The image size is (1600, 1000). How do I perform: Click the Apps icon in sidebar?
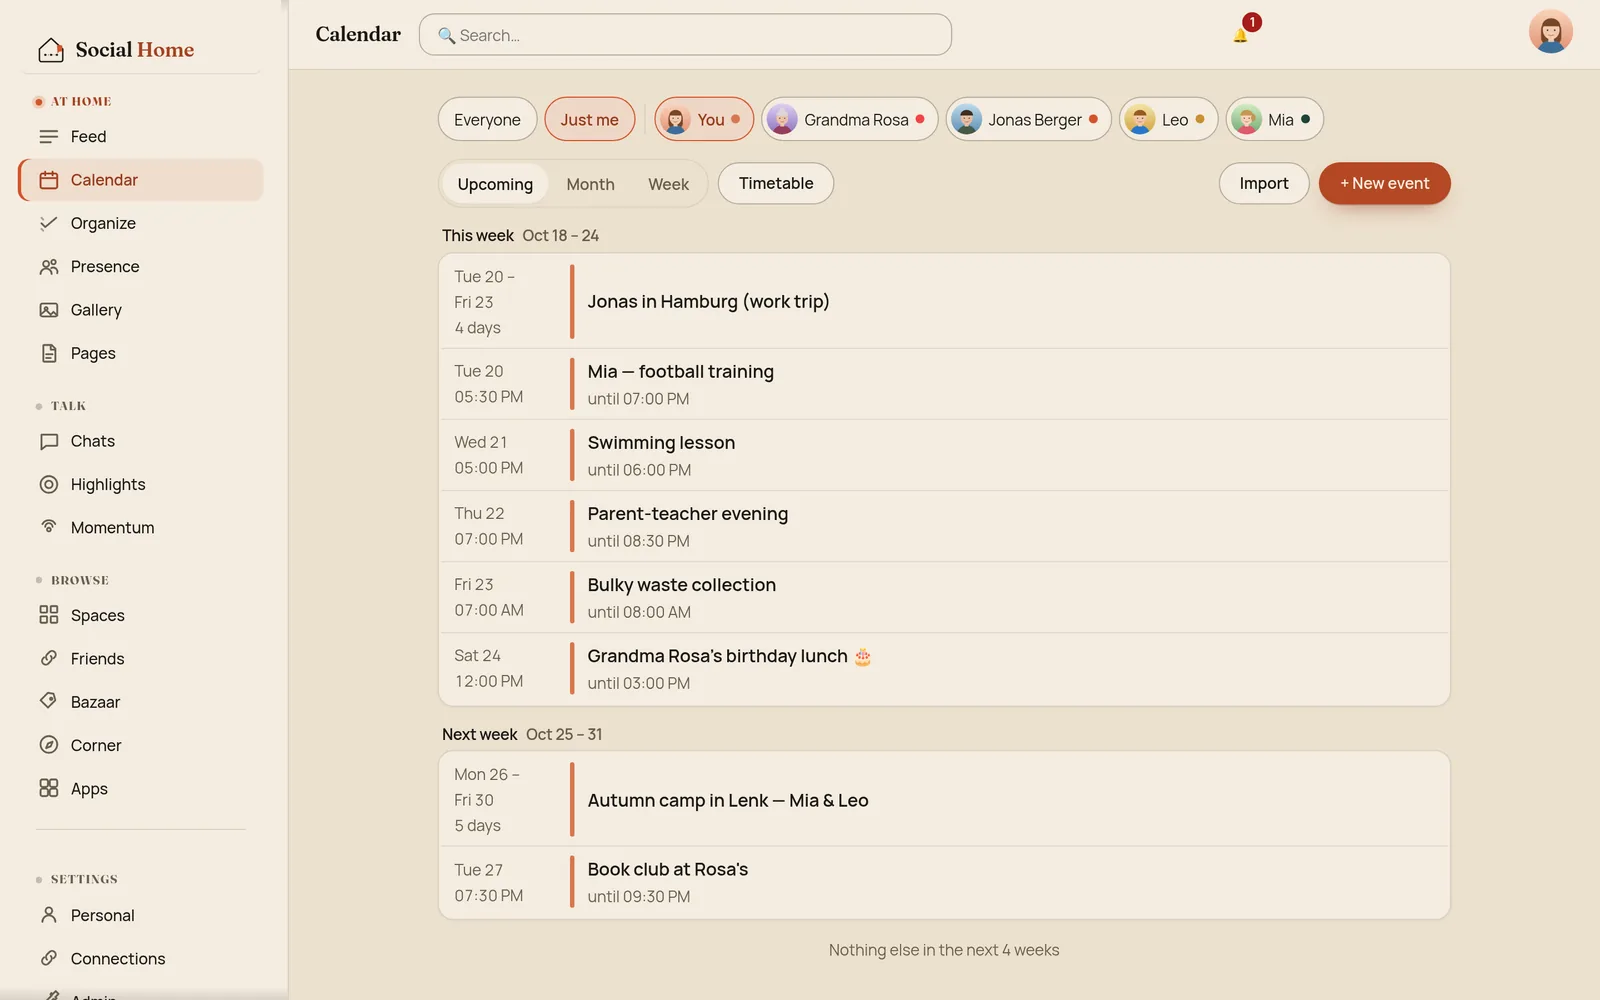tap(49, 788)
